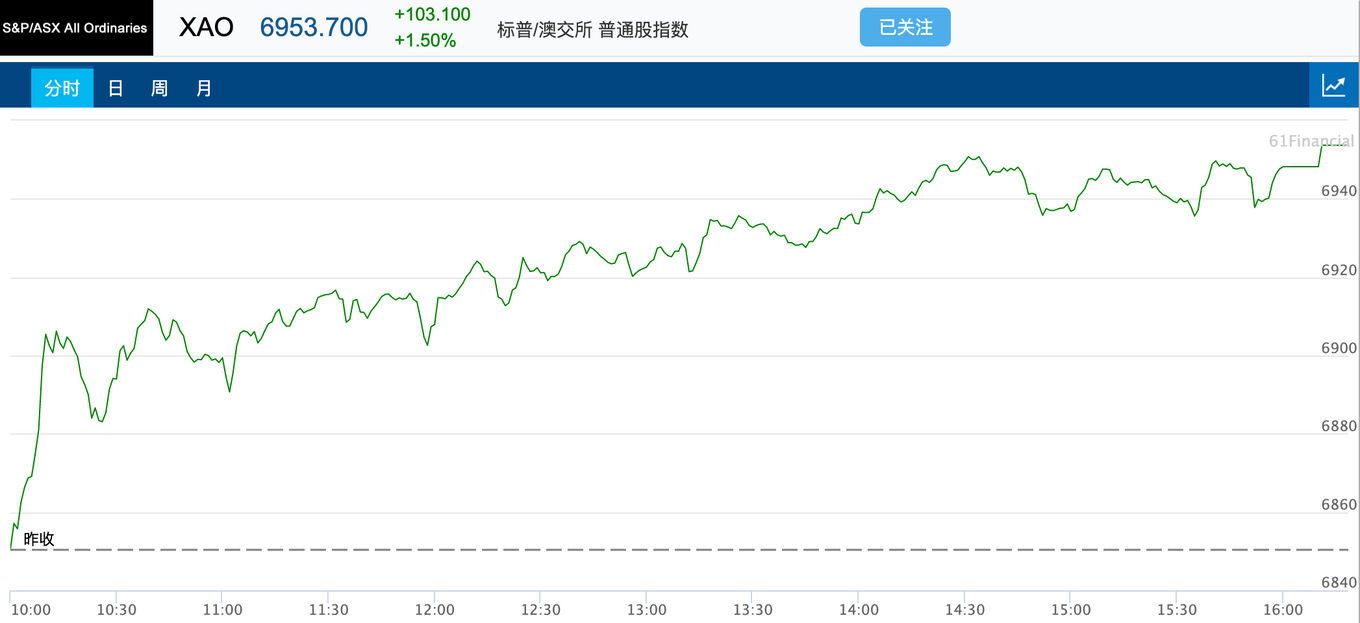
Task: Click the 10:30 time axis label
Action: pos(116,610)
